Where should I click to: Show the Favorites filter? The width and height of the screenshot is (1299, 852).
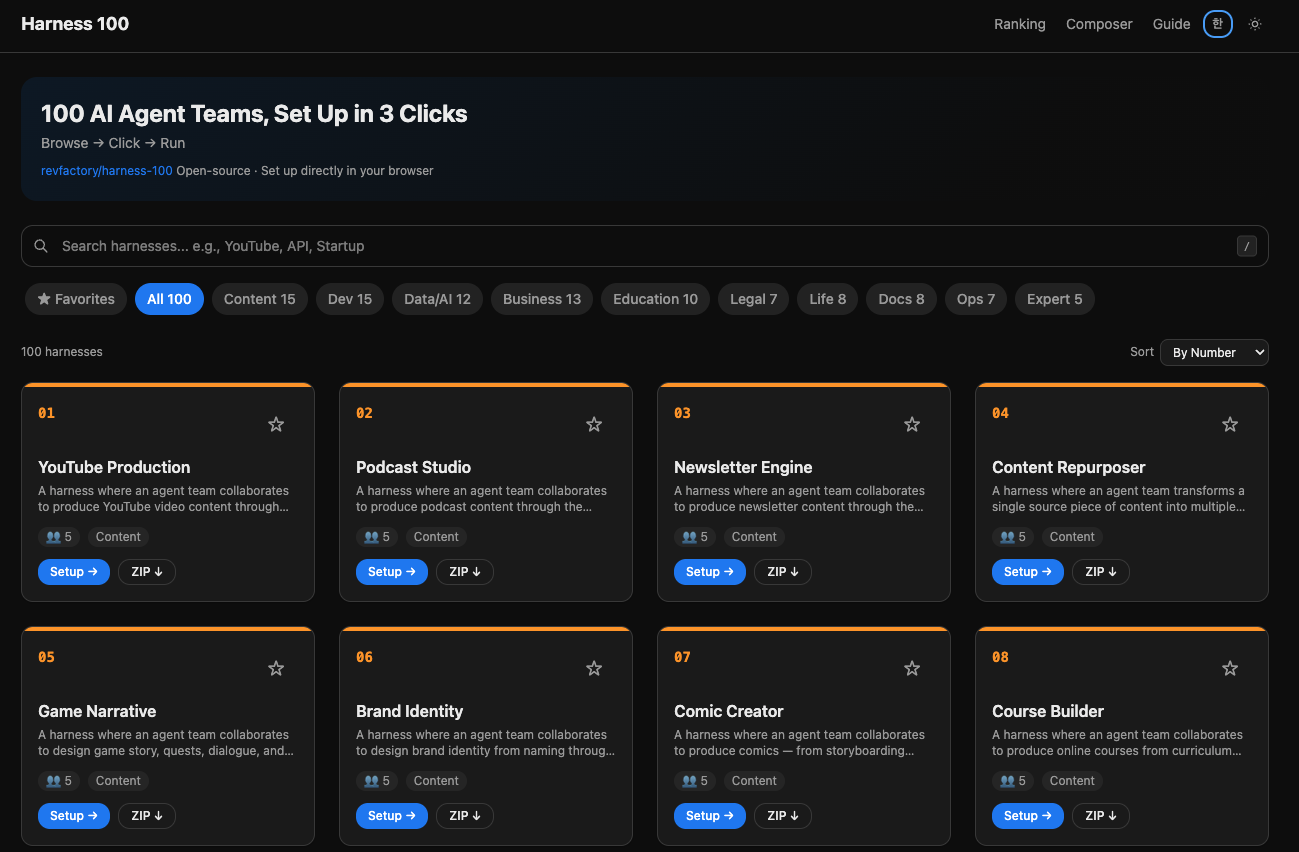tap(76, 299)
